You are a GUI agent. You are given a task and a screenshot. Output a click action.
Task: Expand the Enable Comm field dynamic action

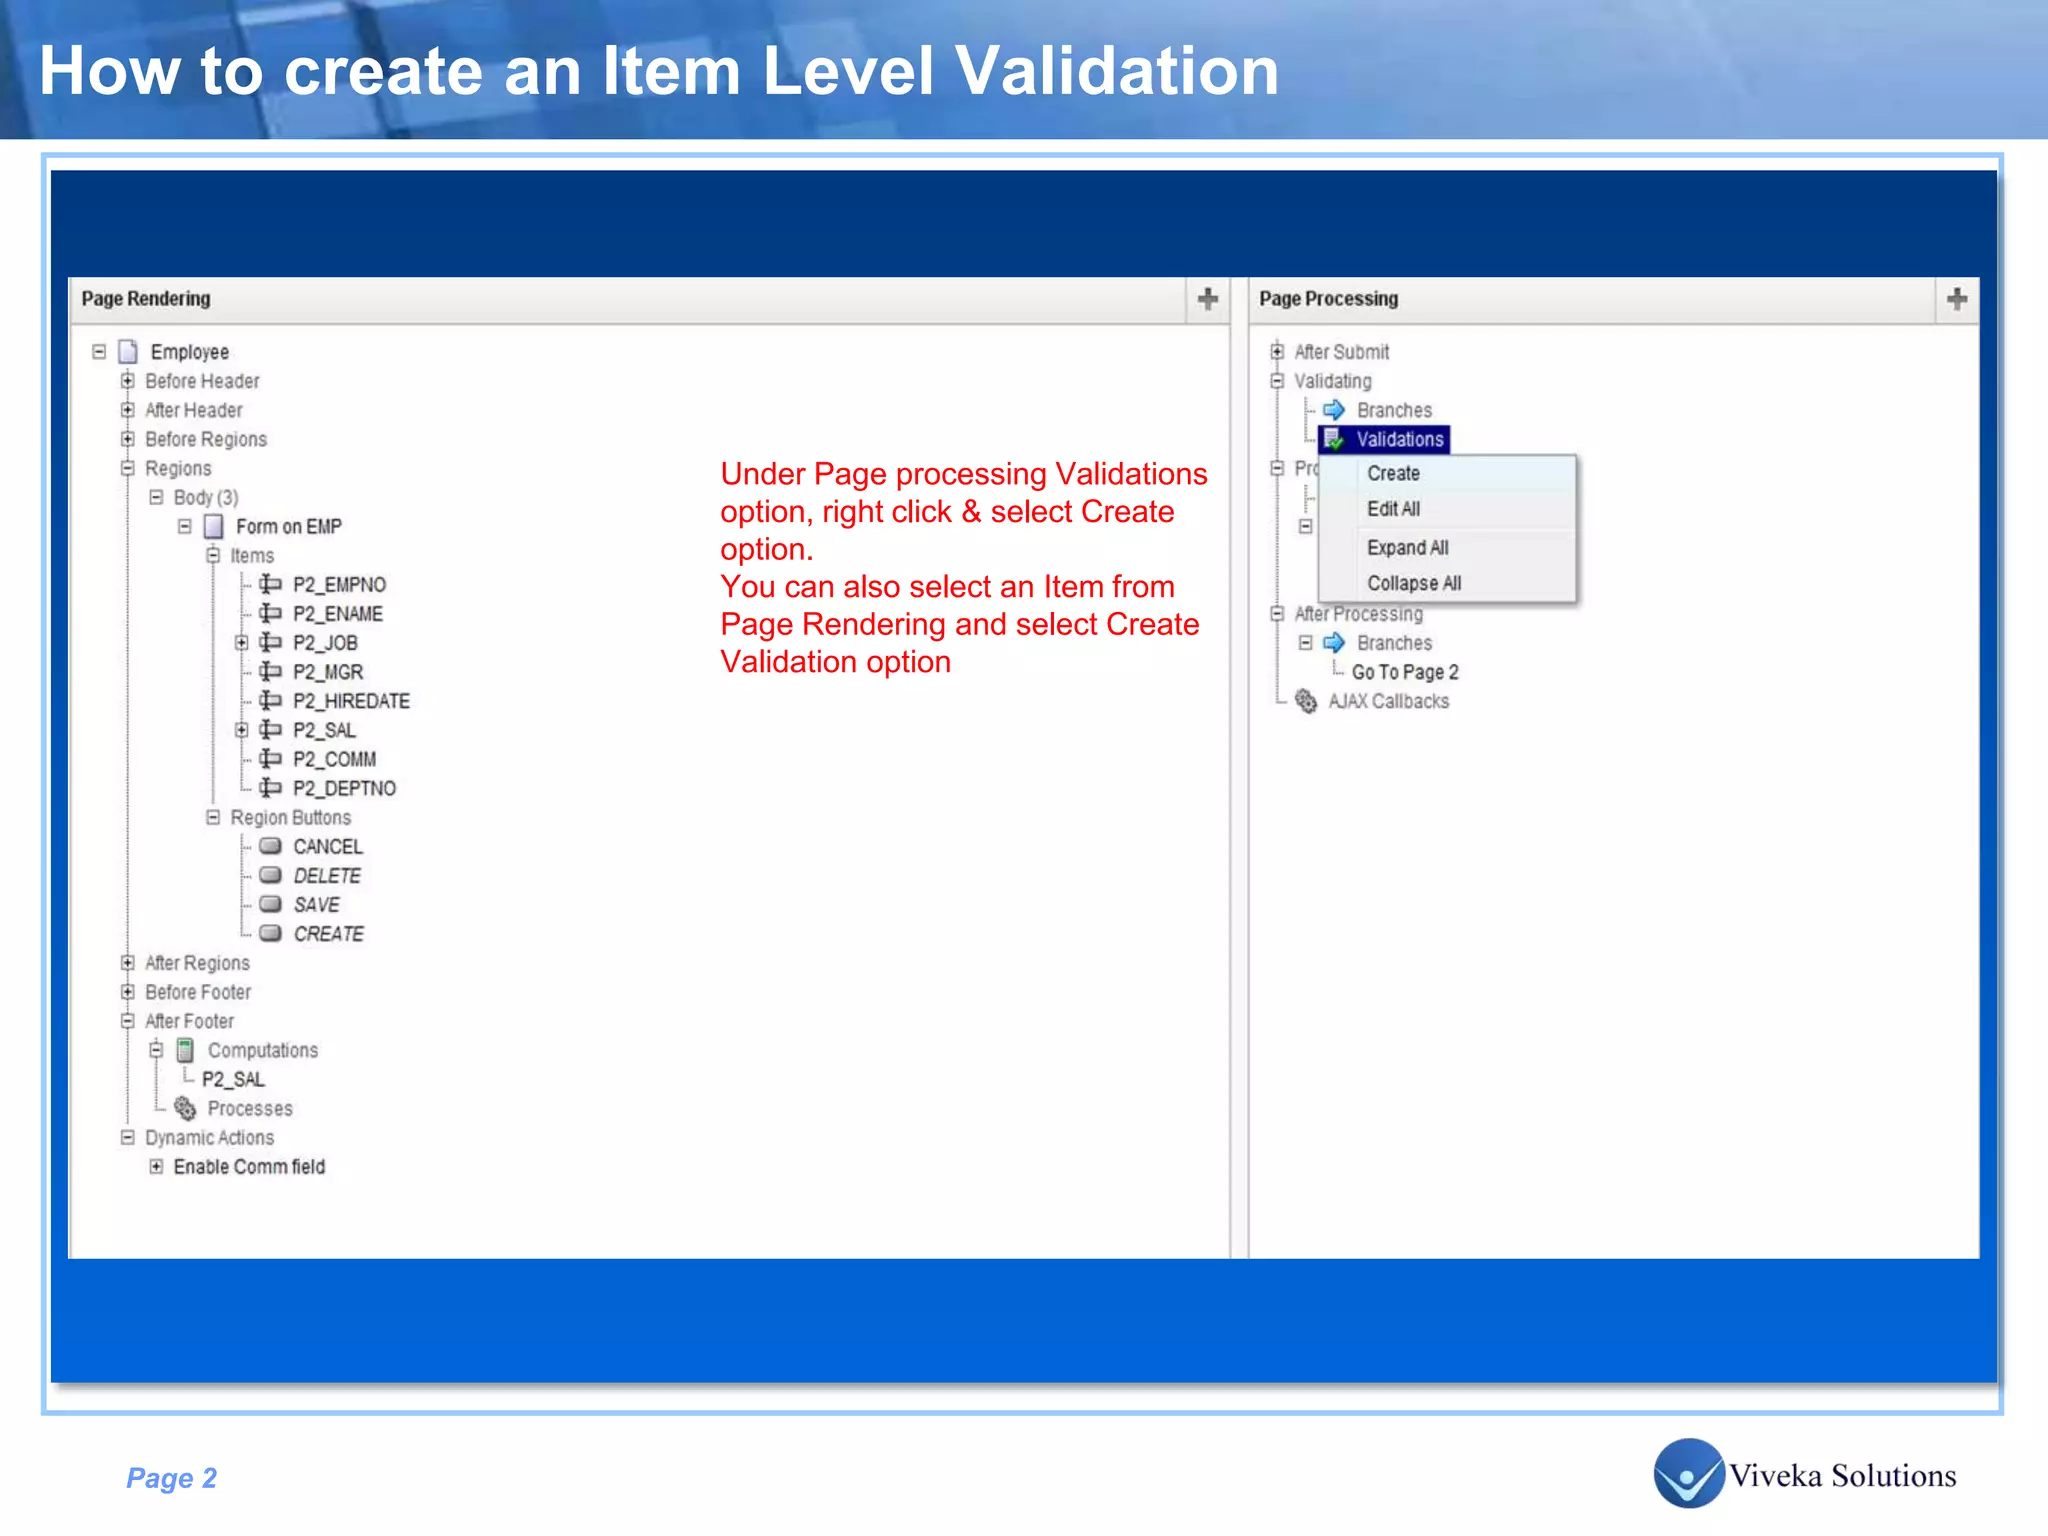click(156, 1167)
